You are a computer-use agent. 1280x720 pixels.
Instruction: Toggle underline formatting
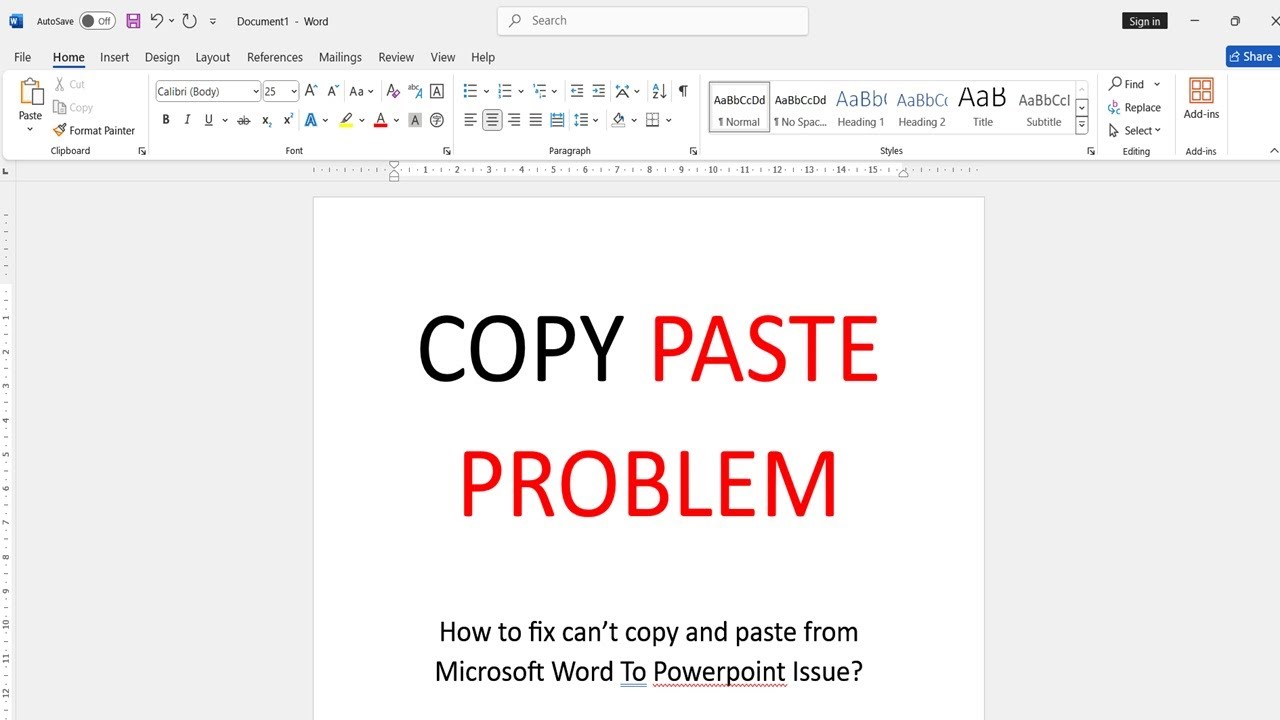pyautogui.click(x=208, y=120)
